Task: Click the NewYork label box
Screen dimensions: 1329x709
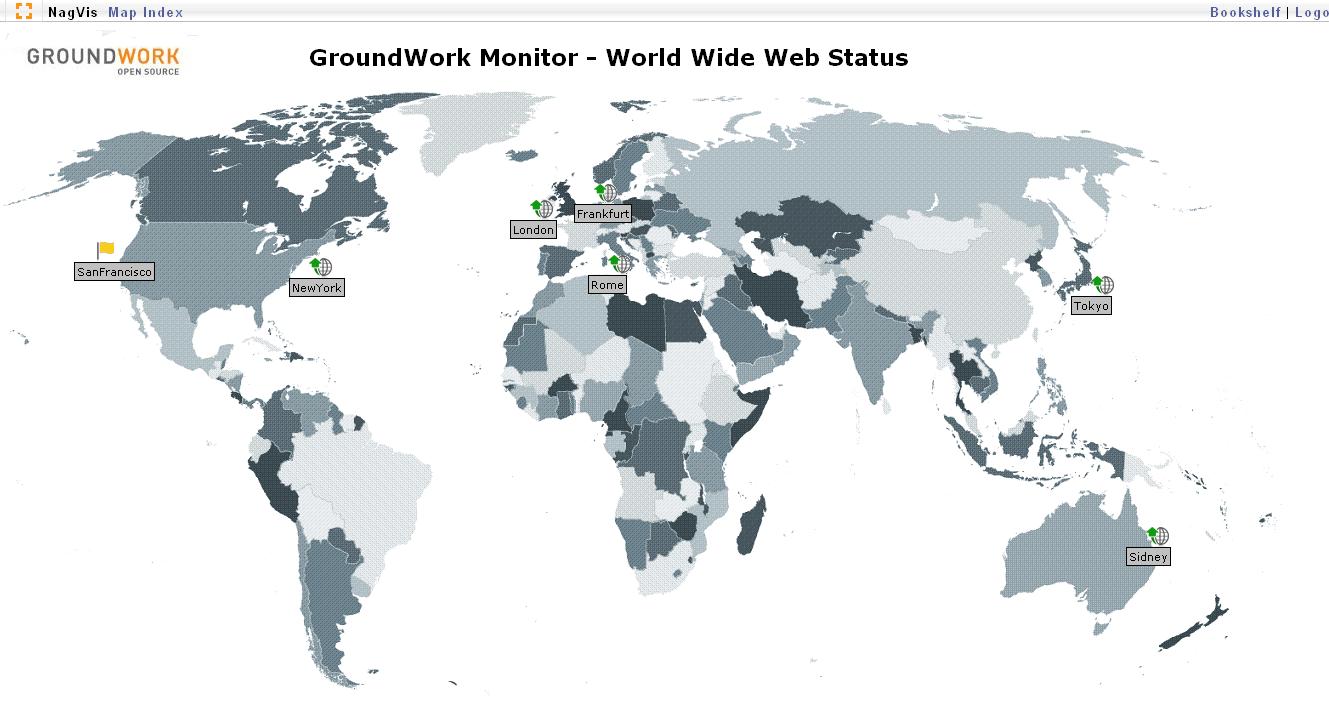Action: tap(317, 288)
